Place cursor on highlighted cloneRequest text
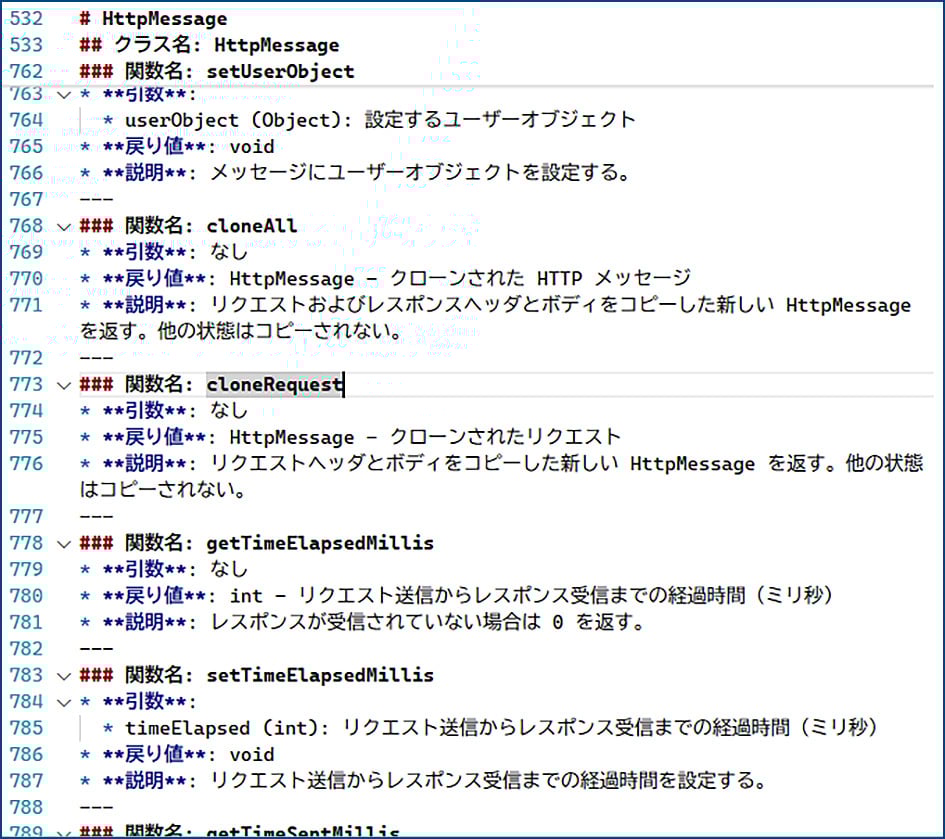 (274, 385)
